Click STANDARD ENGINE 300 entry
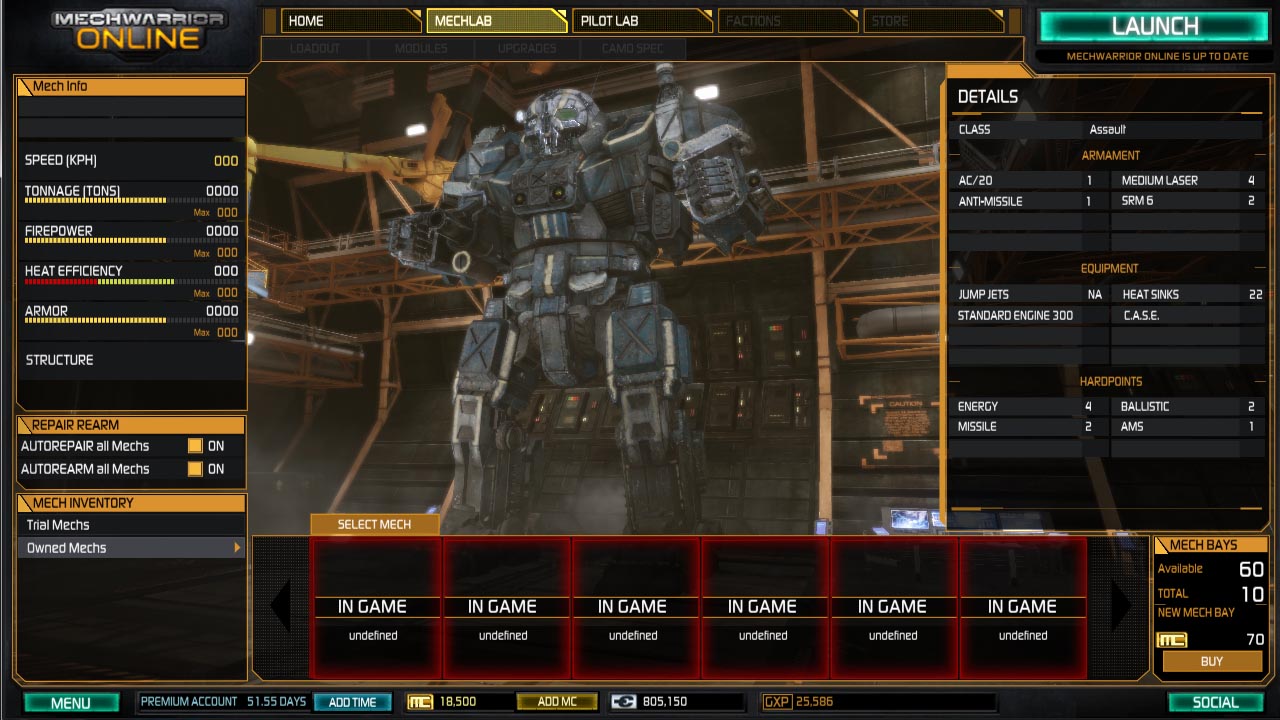 tap(1028, 315)
